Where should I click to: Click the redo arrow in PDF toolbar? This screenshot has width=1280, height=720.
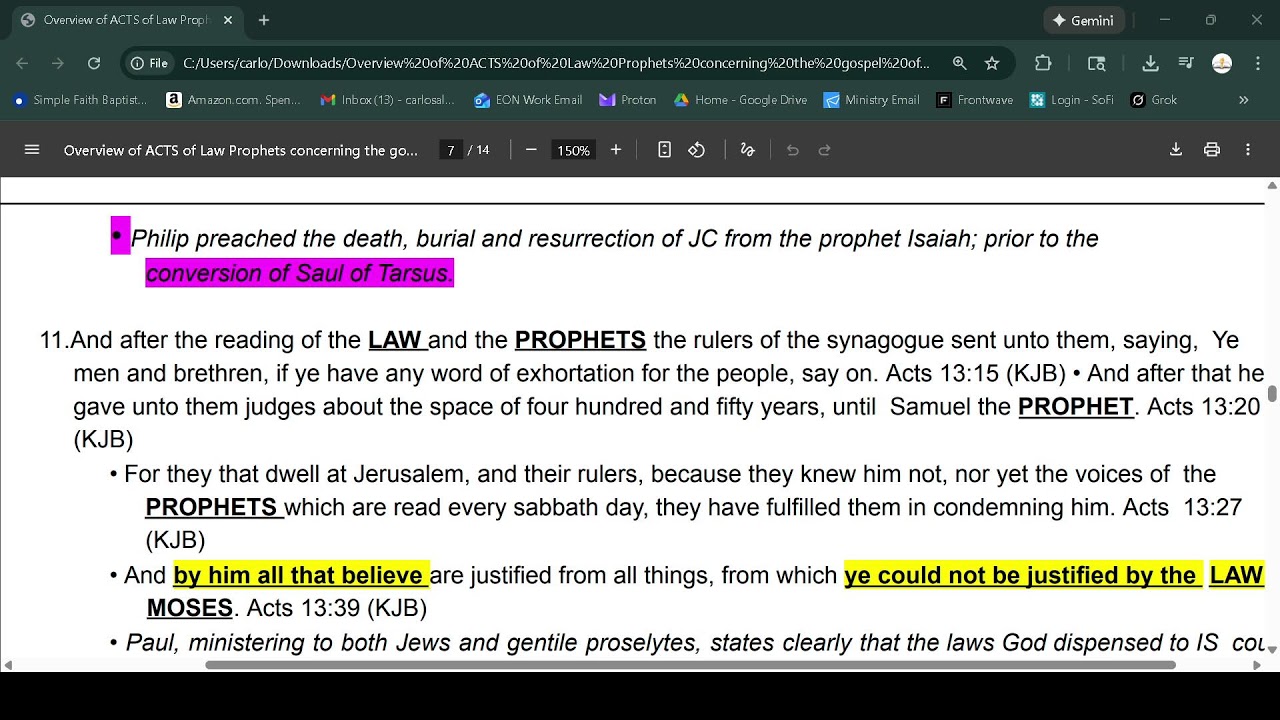tap(825, 150)
